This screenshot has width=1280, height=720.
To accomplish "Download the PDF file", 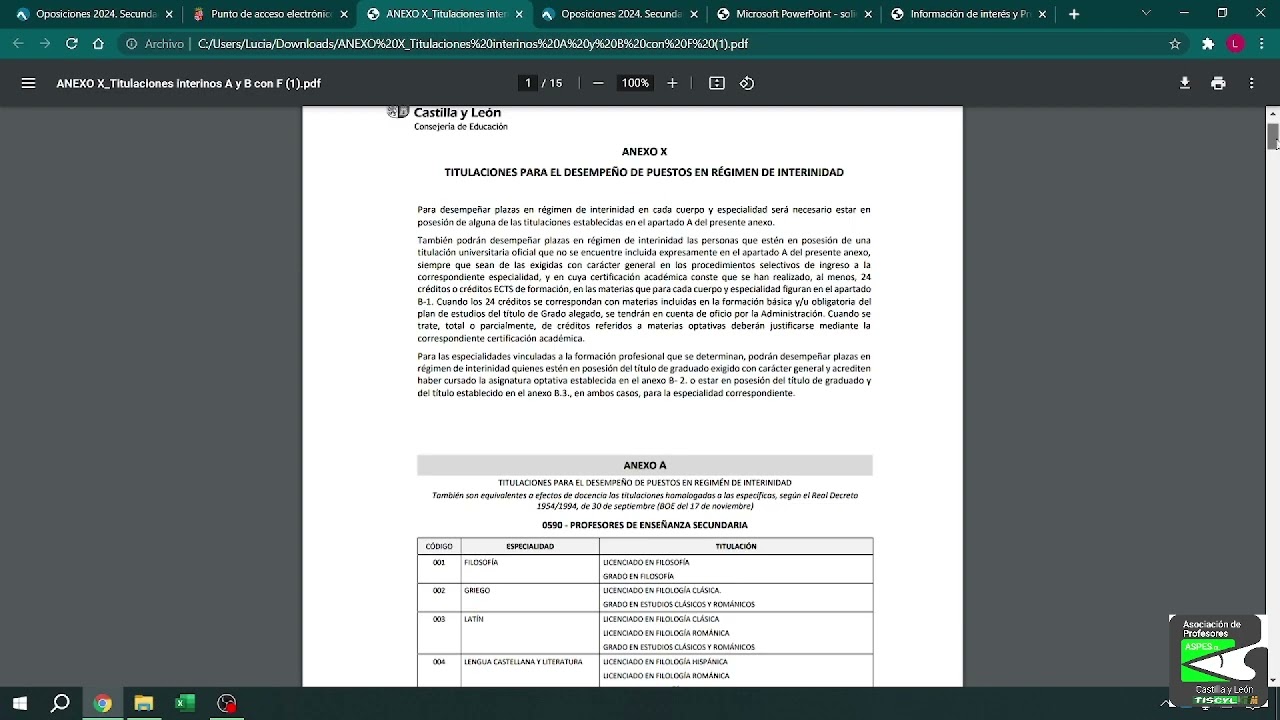I will point(1185,83).
